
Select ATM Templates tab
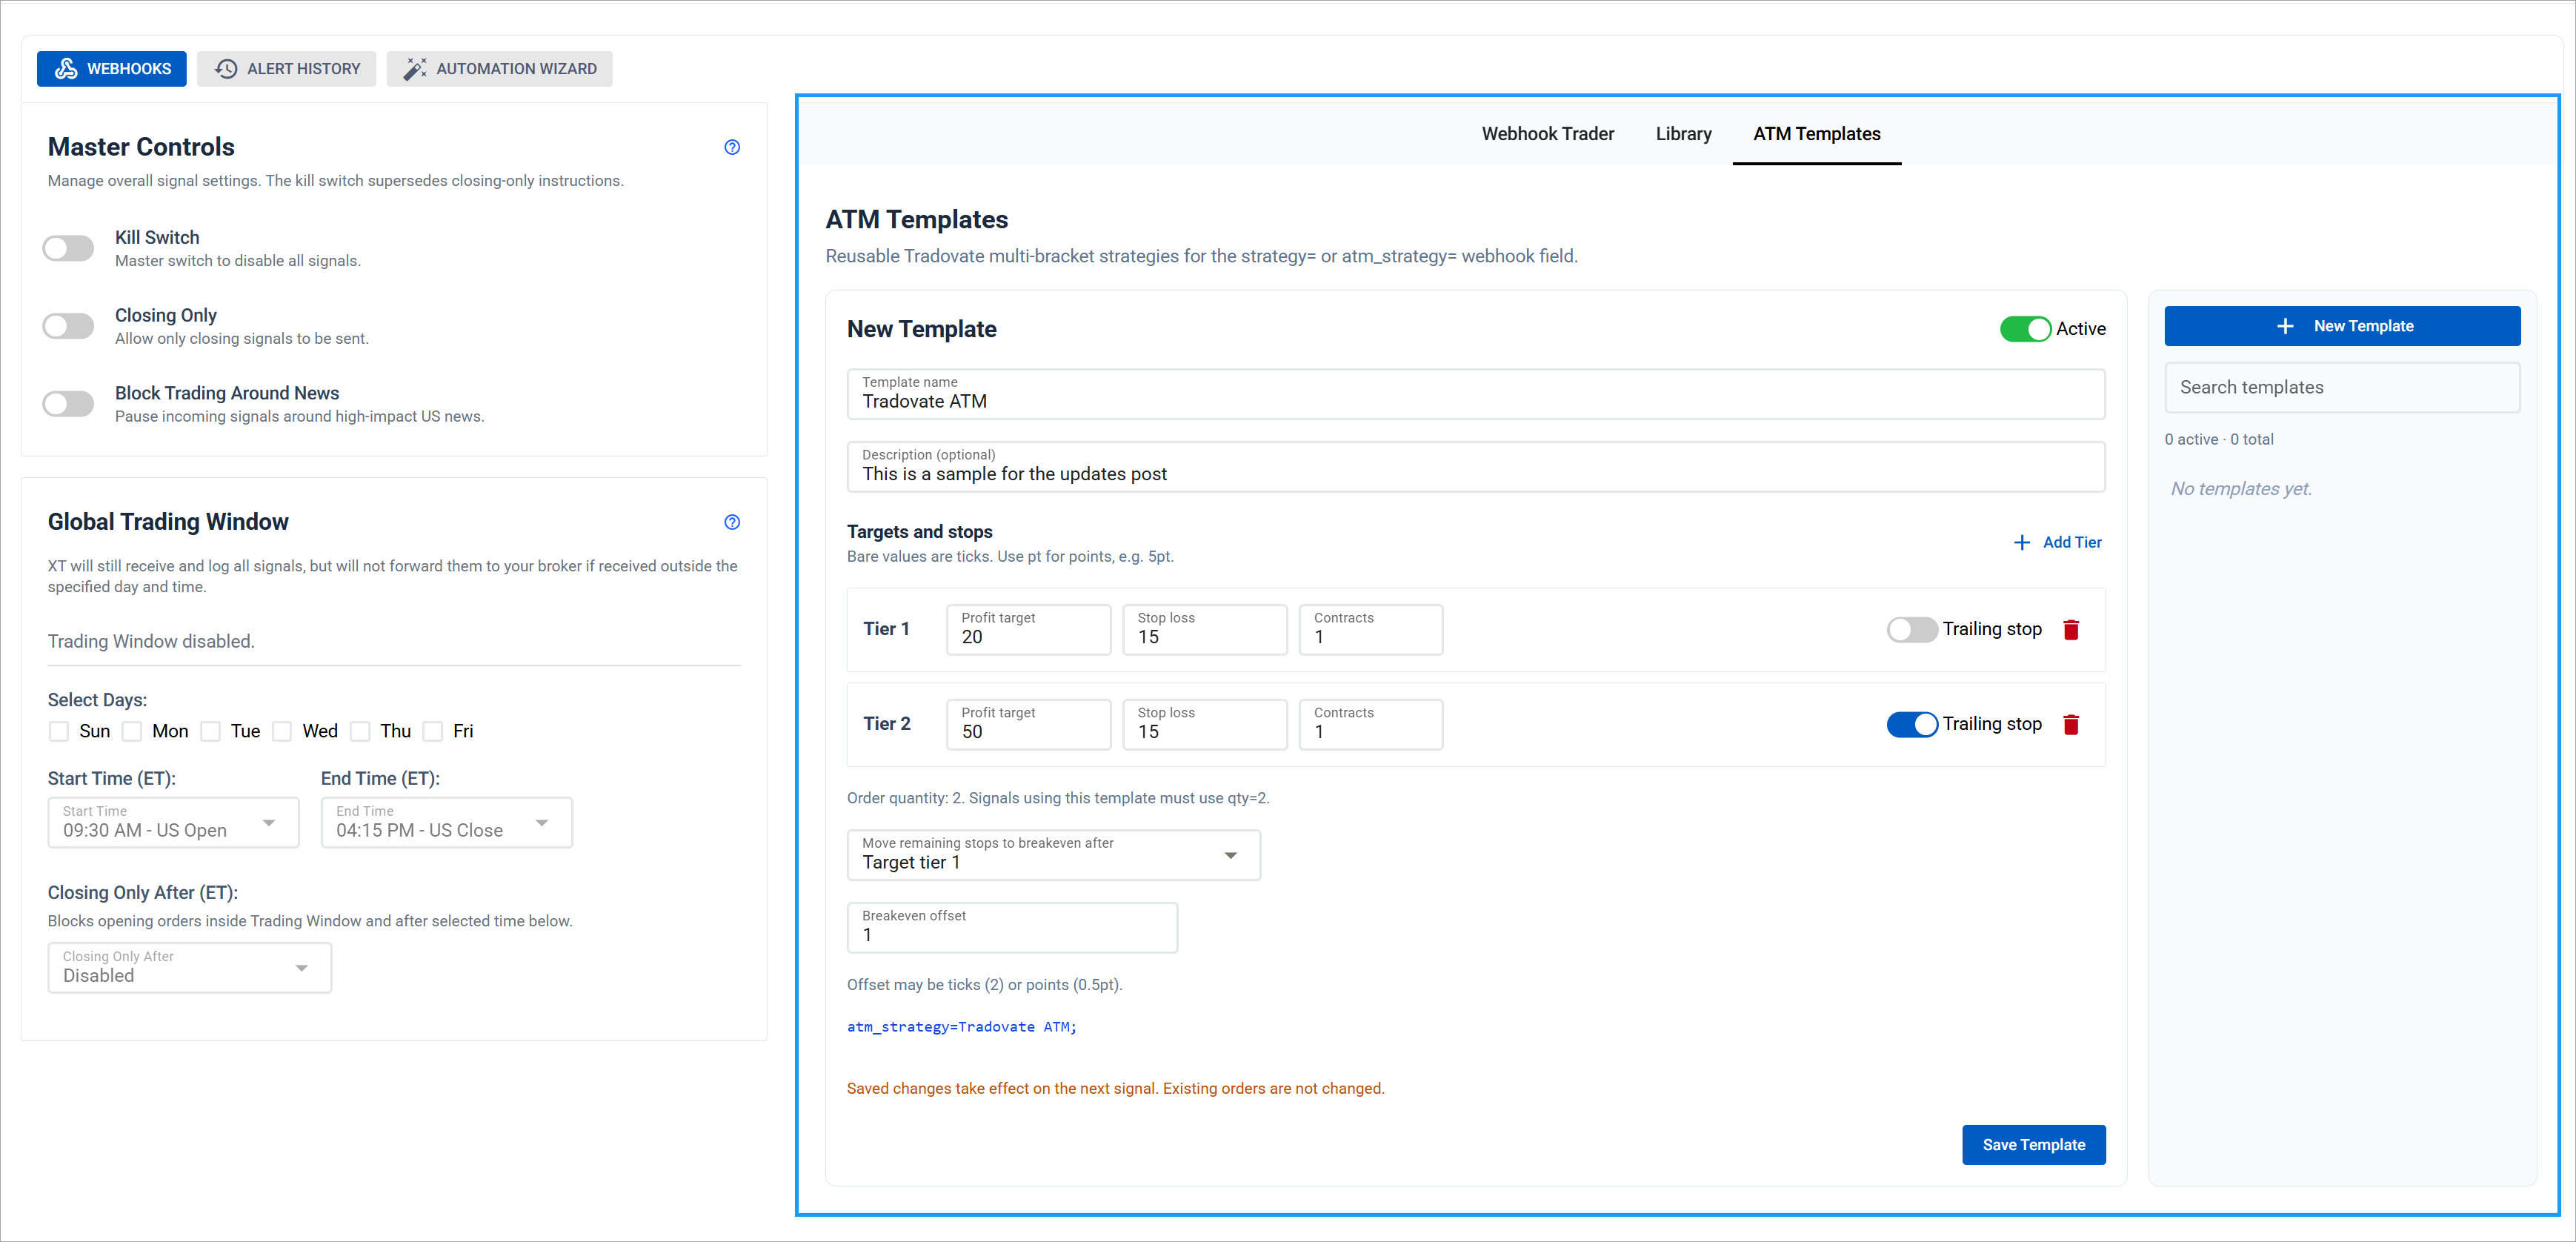(x=1816, y=134)
